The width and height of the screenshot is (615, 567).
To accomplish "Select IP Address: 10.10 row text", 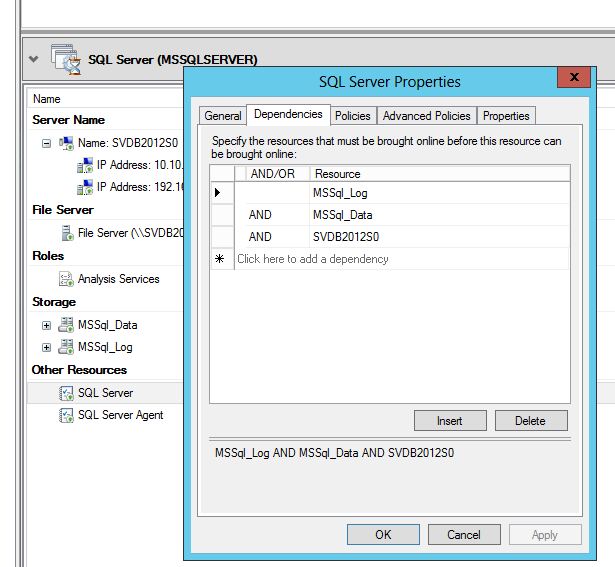I will (140, 165).
